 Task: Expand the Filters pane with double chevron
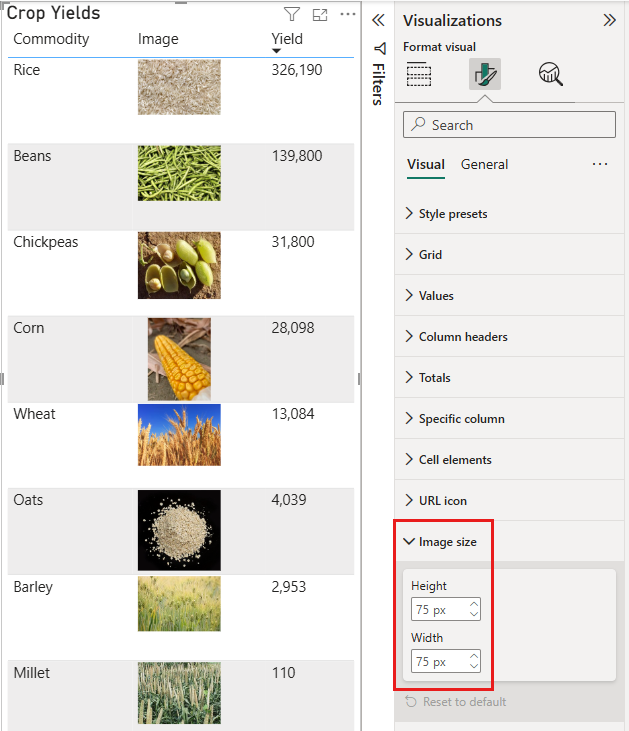pos(378,20)
